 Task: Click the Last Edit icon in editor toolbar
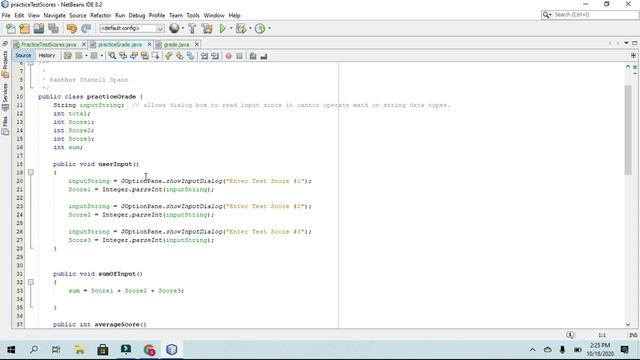(x=68, y=56)
